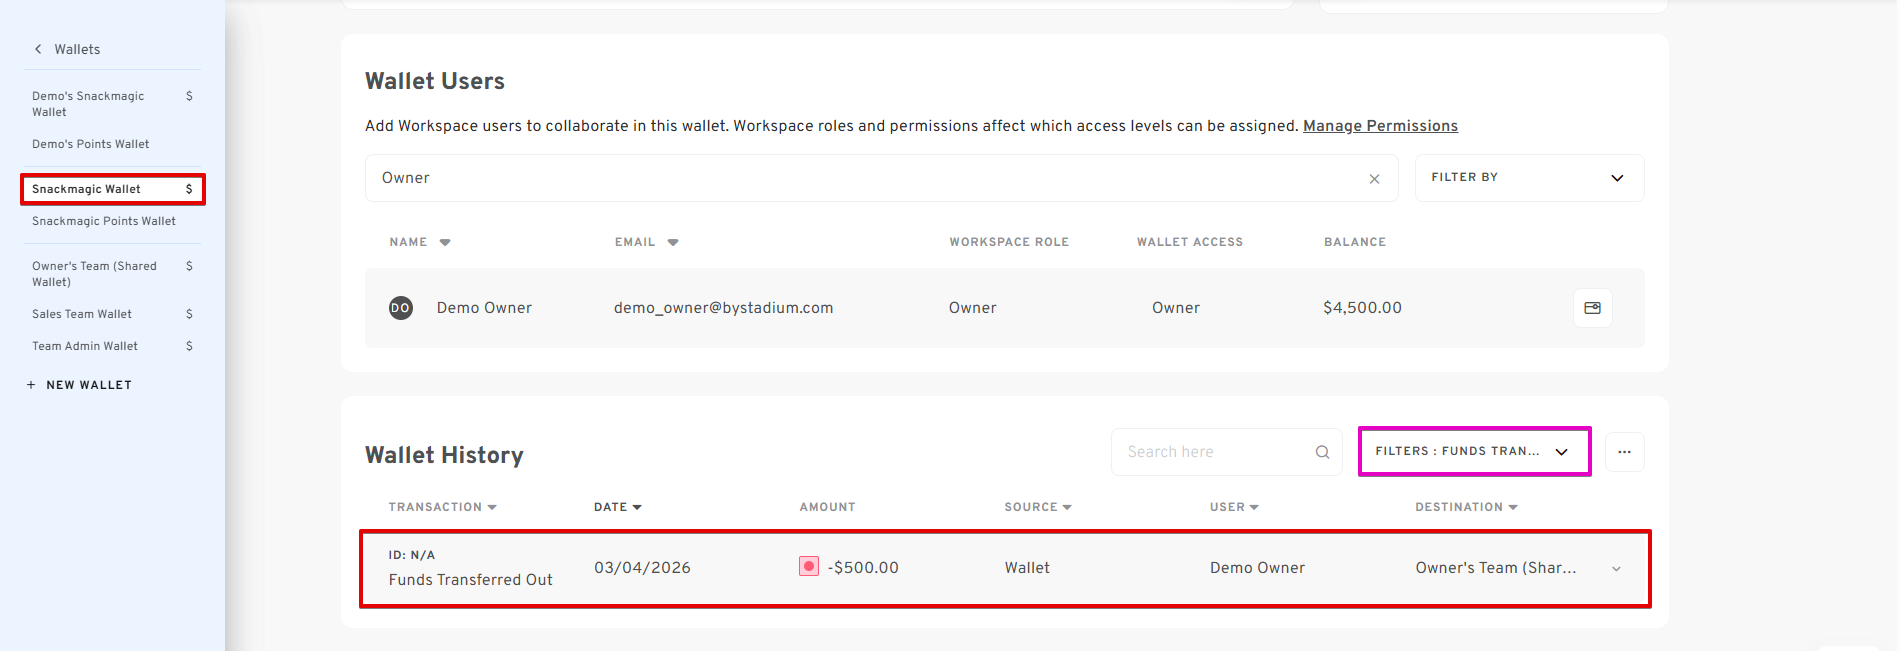Click the back arrow beside Wallets
The height and width of the screenshot is (651, 1900).
(38, 49)
